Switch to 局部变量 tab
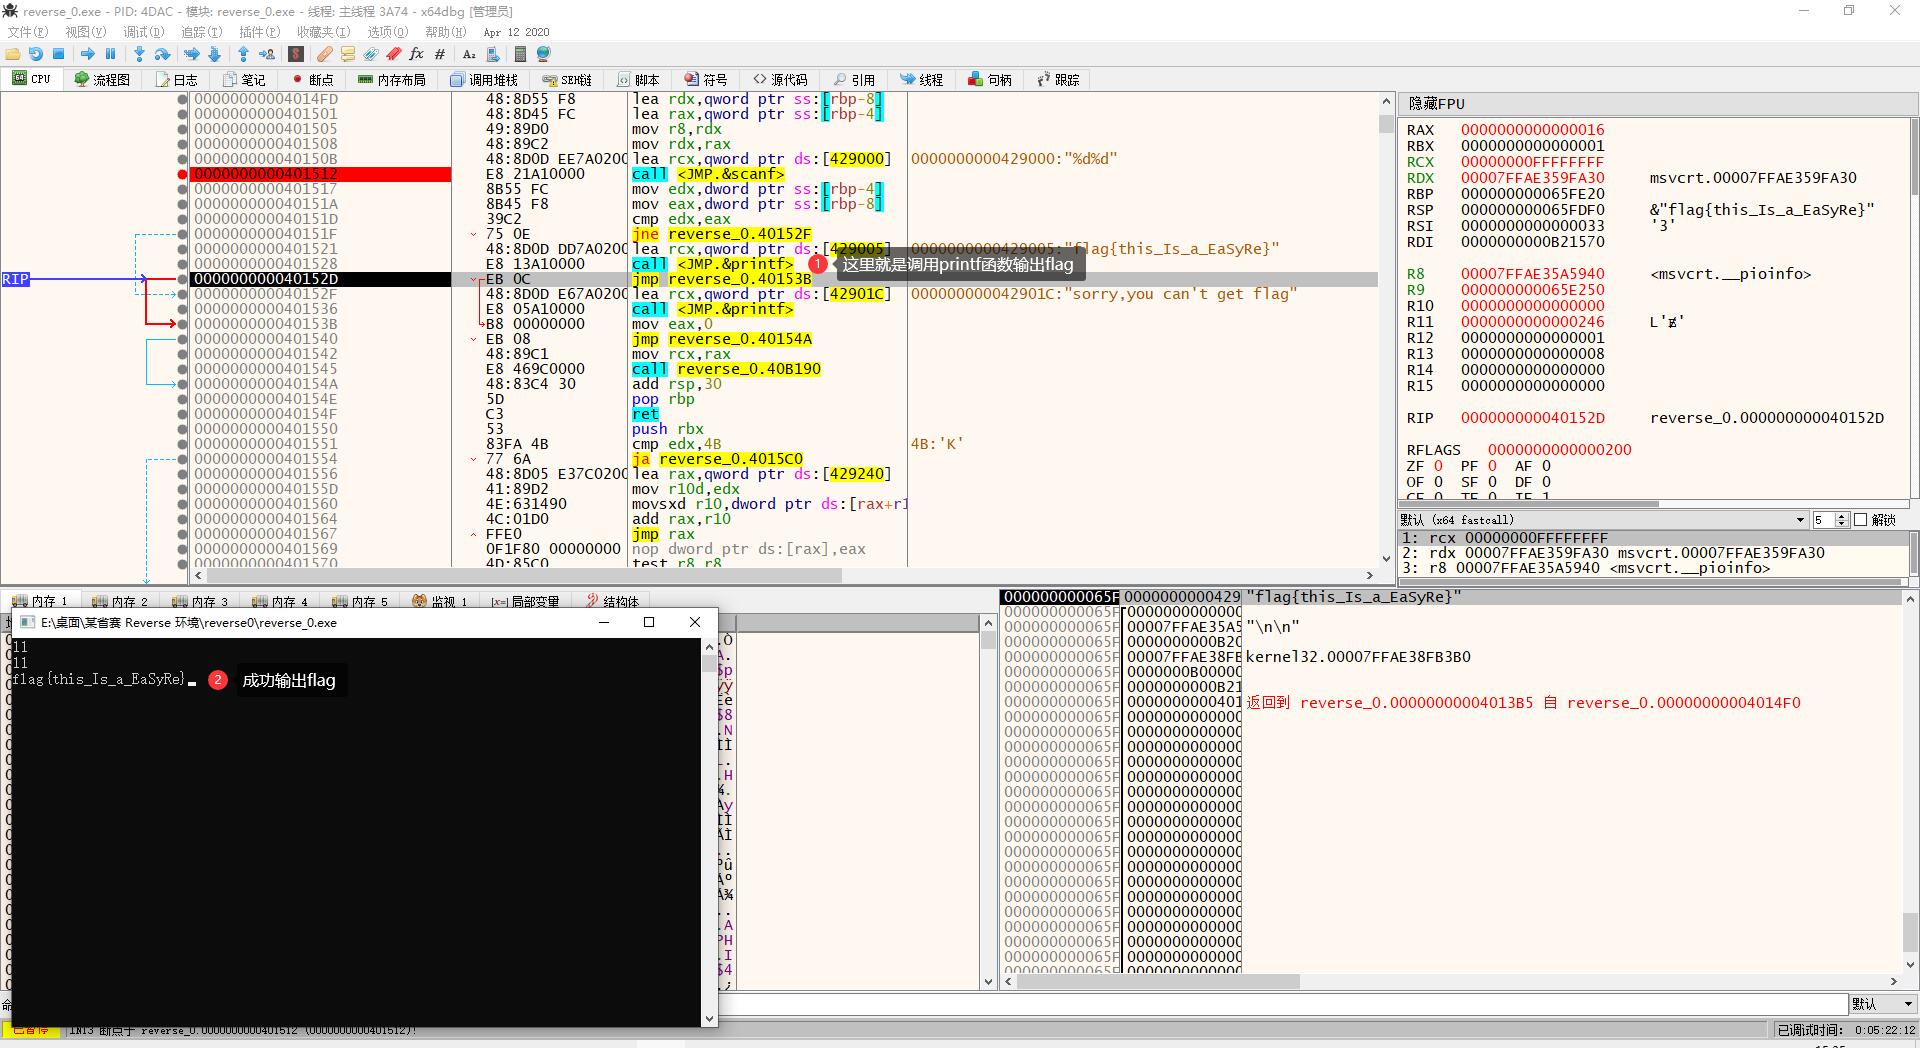The height and width of the screenshot is (1048, 1920). click(x=525, y=601)
